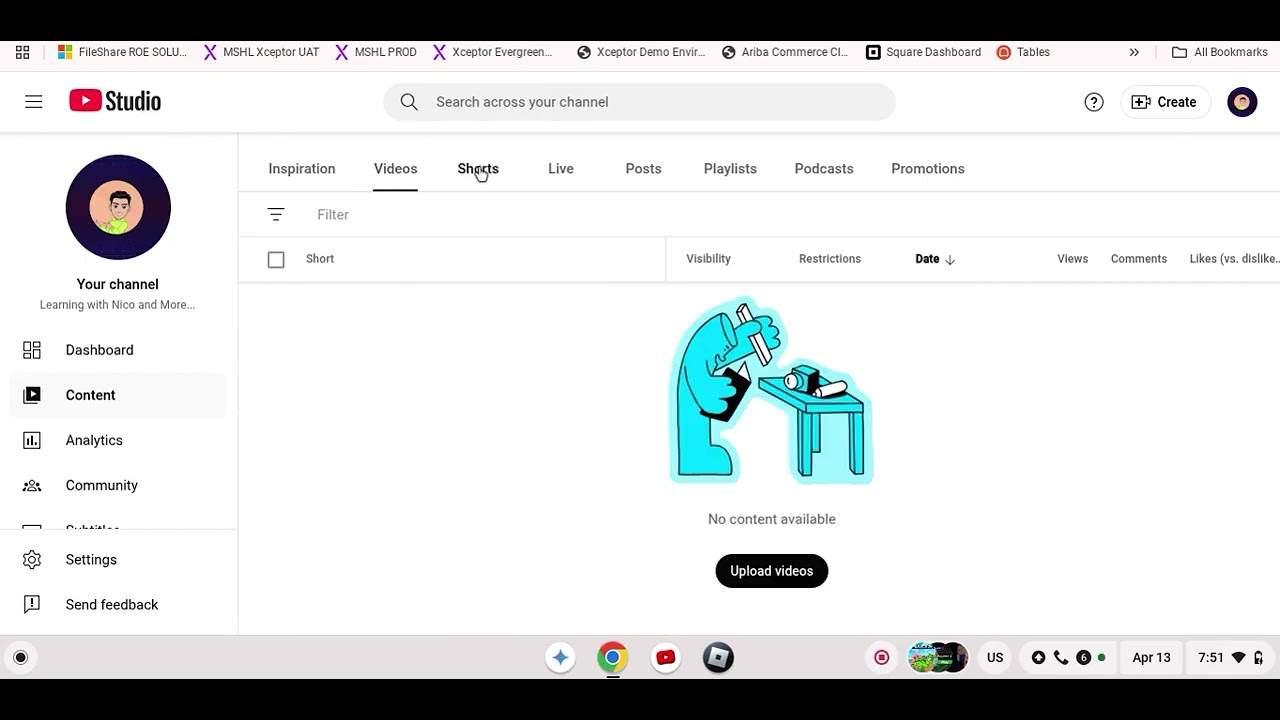Open the Posts tab
This screenshot has height=720, width=1280.
click(x=644, y=169)
